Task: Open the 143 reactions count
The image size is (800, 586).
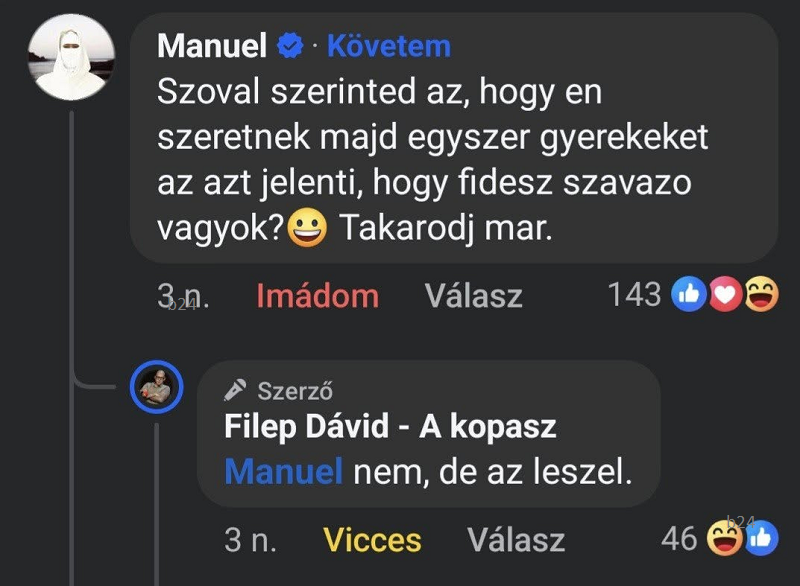Action: [634, 294]
